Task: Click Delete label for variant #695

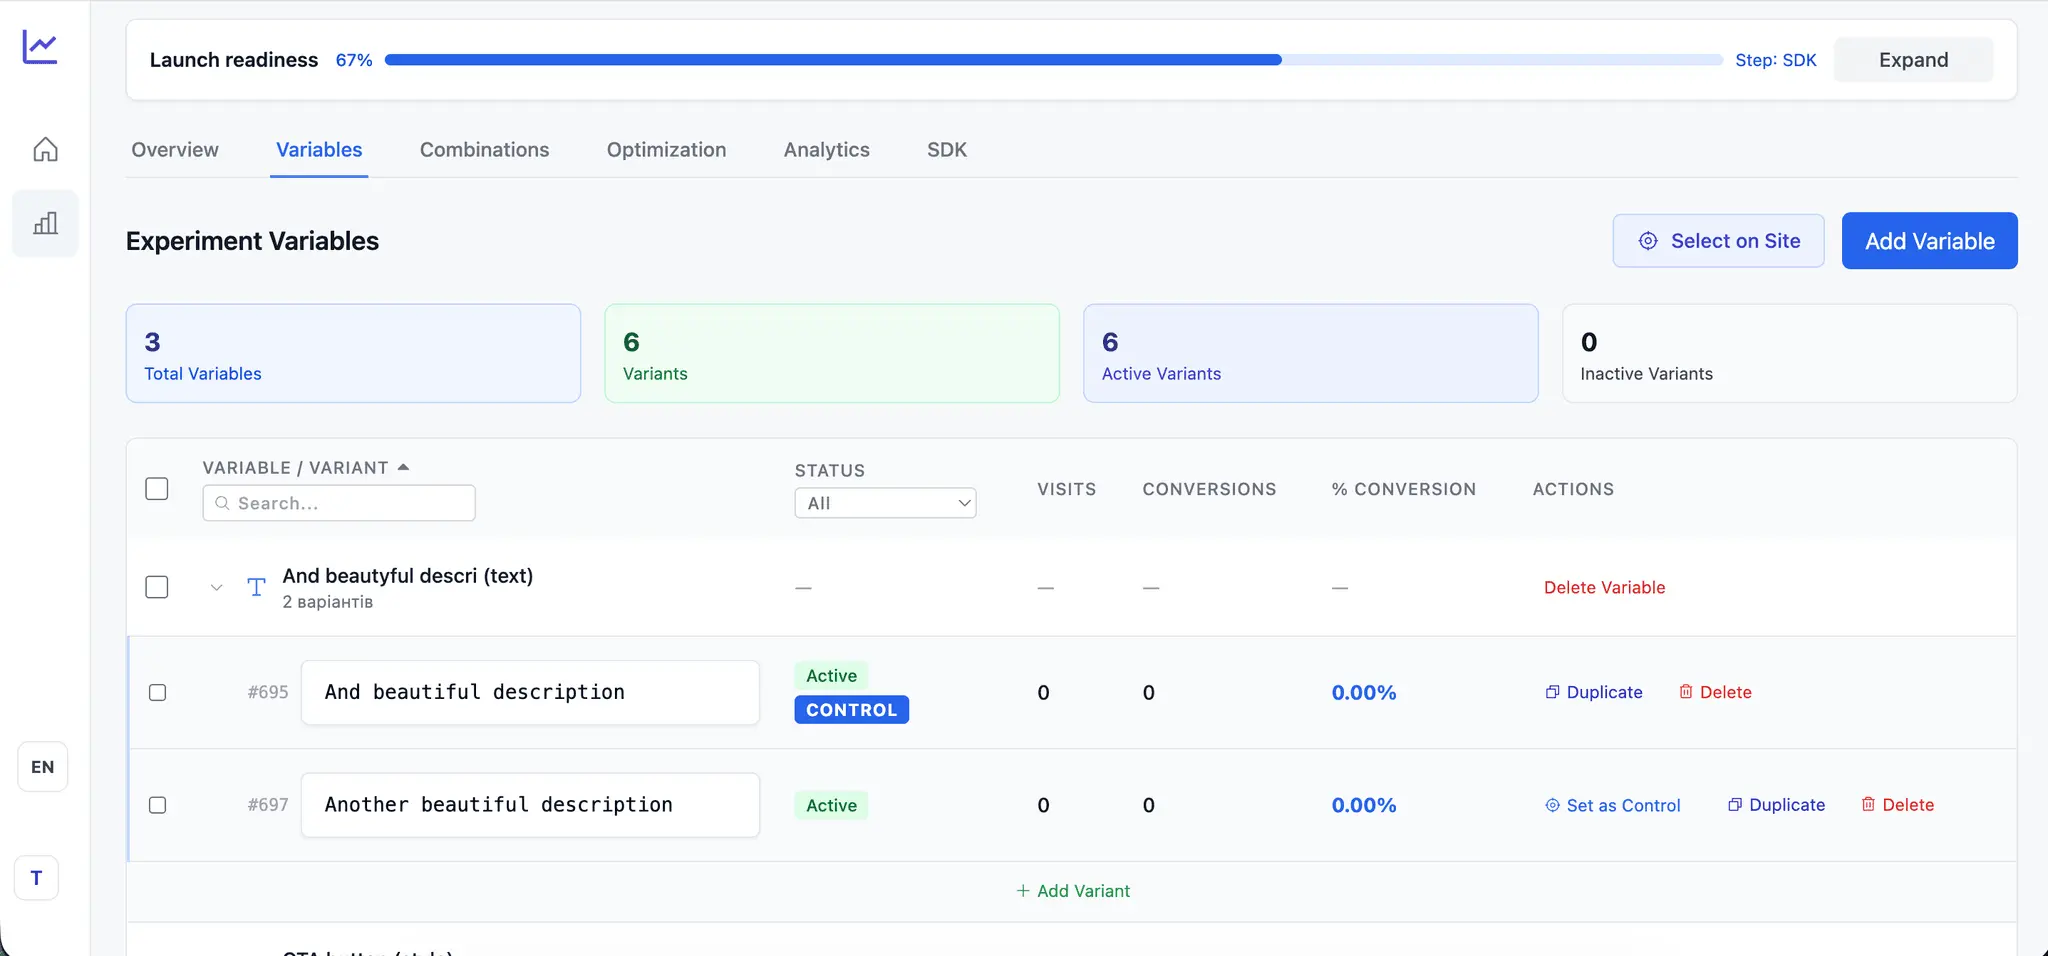Action: (x=1725, y=692)
